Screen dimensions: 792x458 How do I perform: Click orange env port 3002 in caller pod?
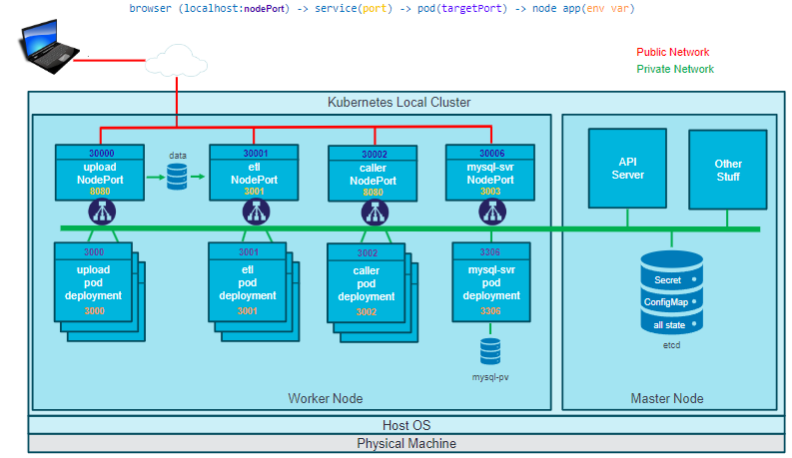coord(366,312)
